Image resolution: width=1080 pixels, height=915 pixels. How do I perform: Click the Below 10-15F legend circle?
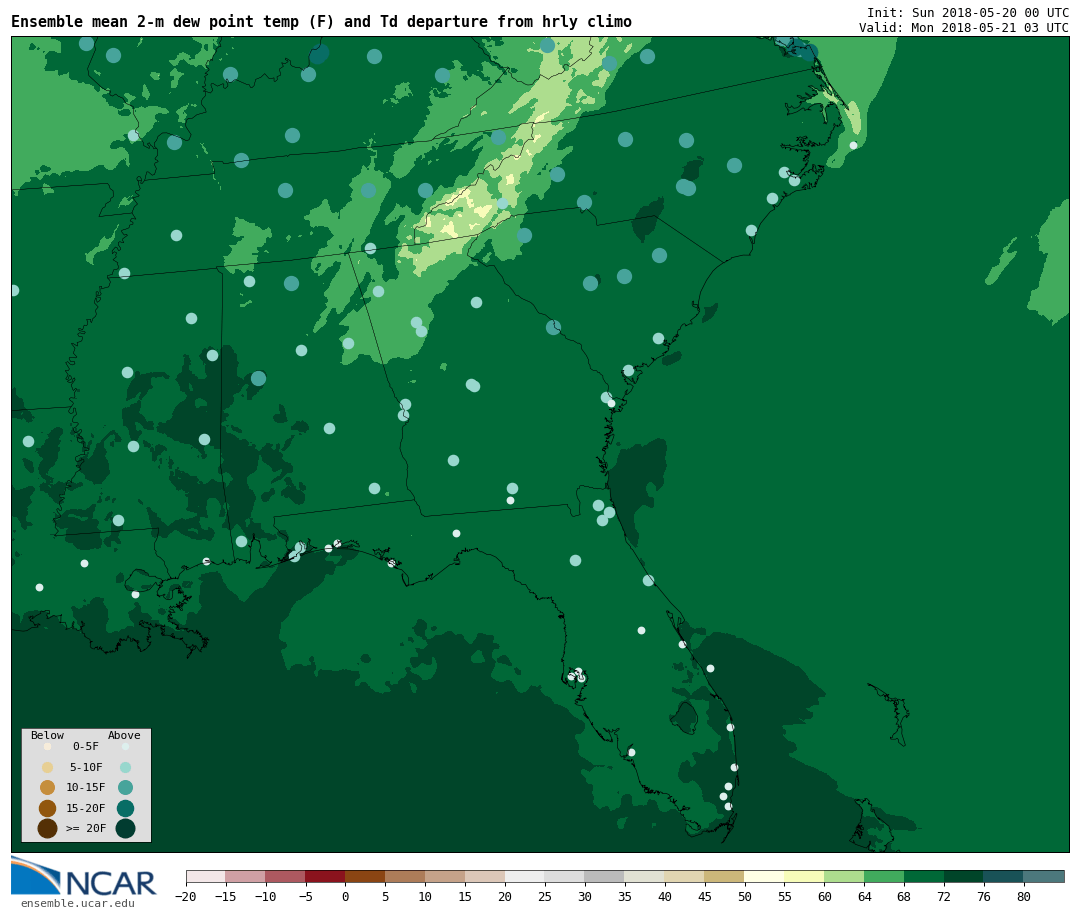(48, 788)
